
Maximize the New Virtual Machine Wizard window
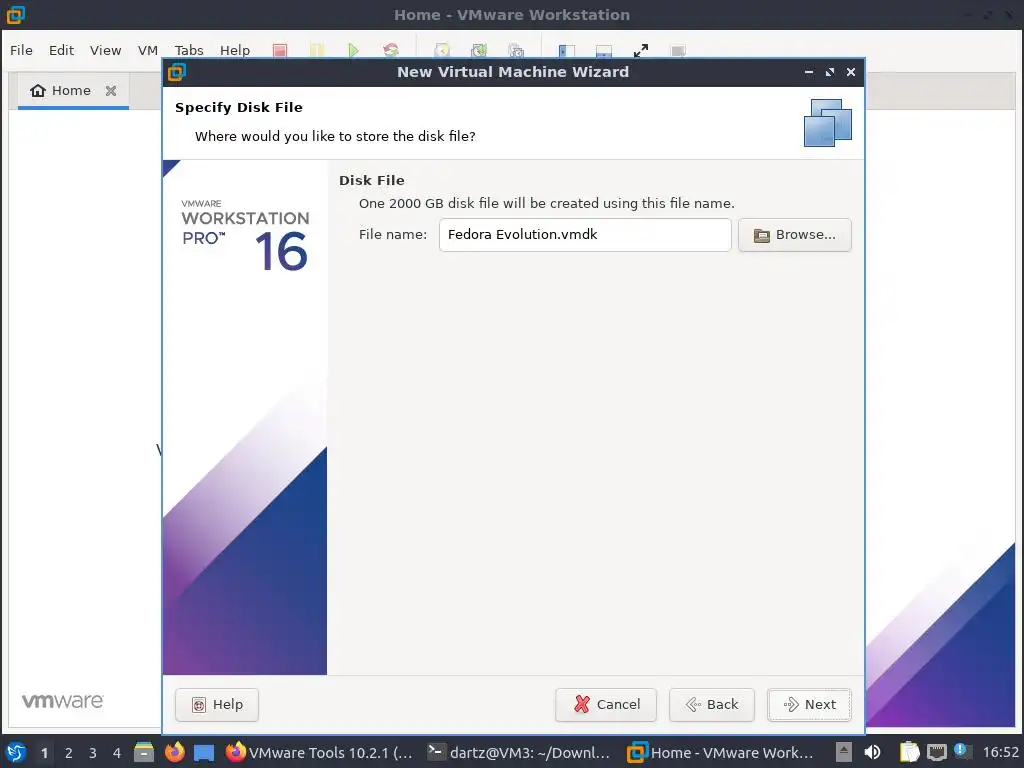[830, 72]
